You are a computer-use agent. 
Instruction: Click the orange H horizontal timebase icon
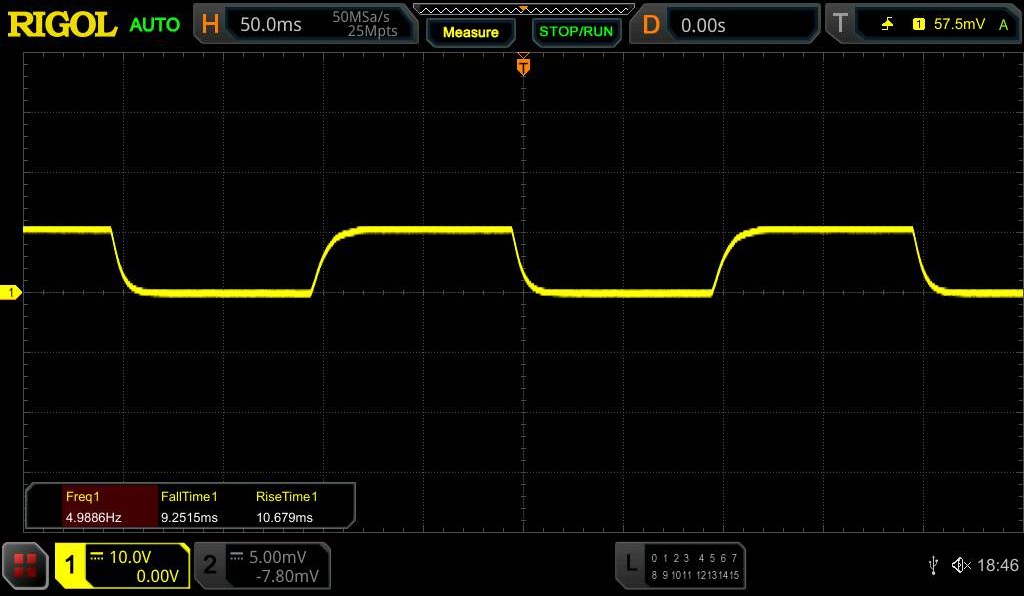(x=211, y=24)
